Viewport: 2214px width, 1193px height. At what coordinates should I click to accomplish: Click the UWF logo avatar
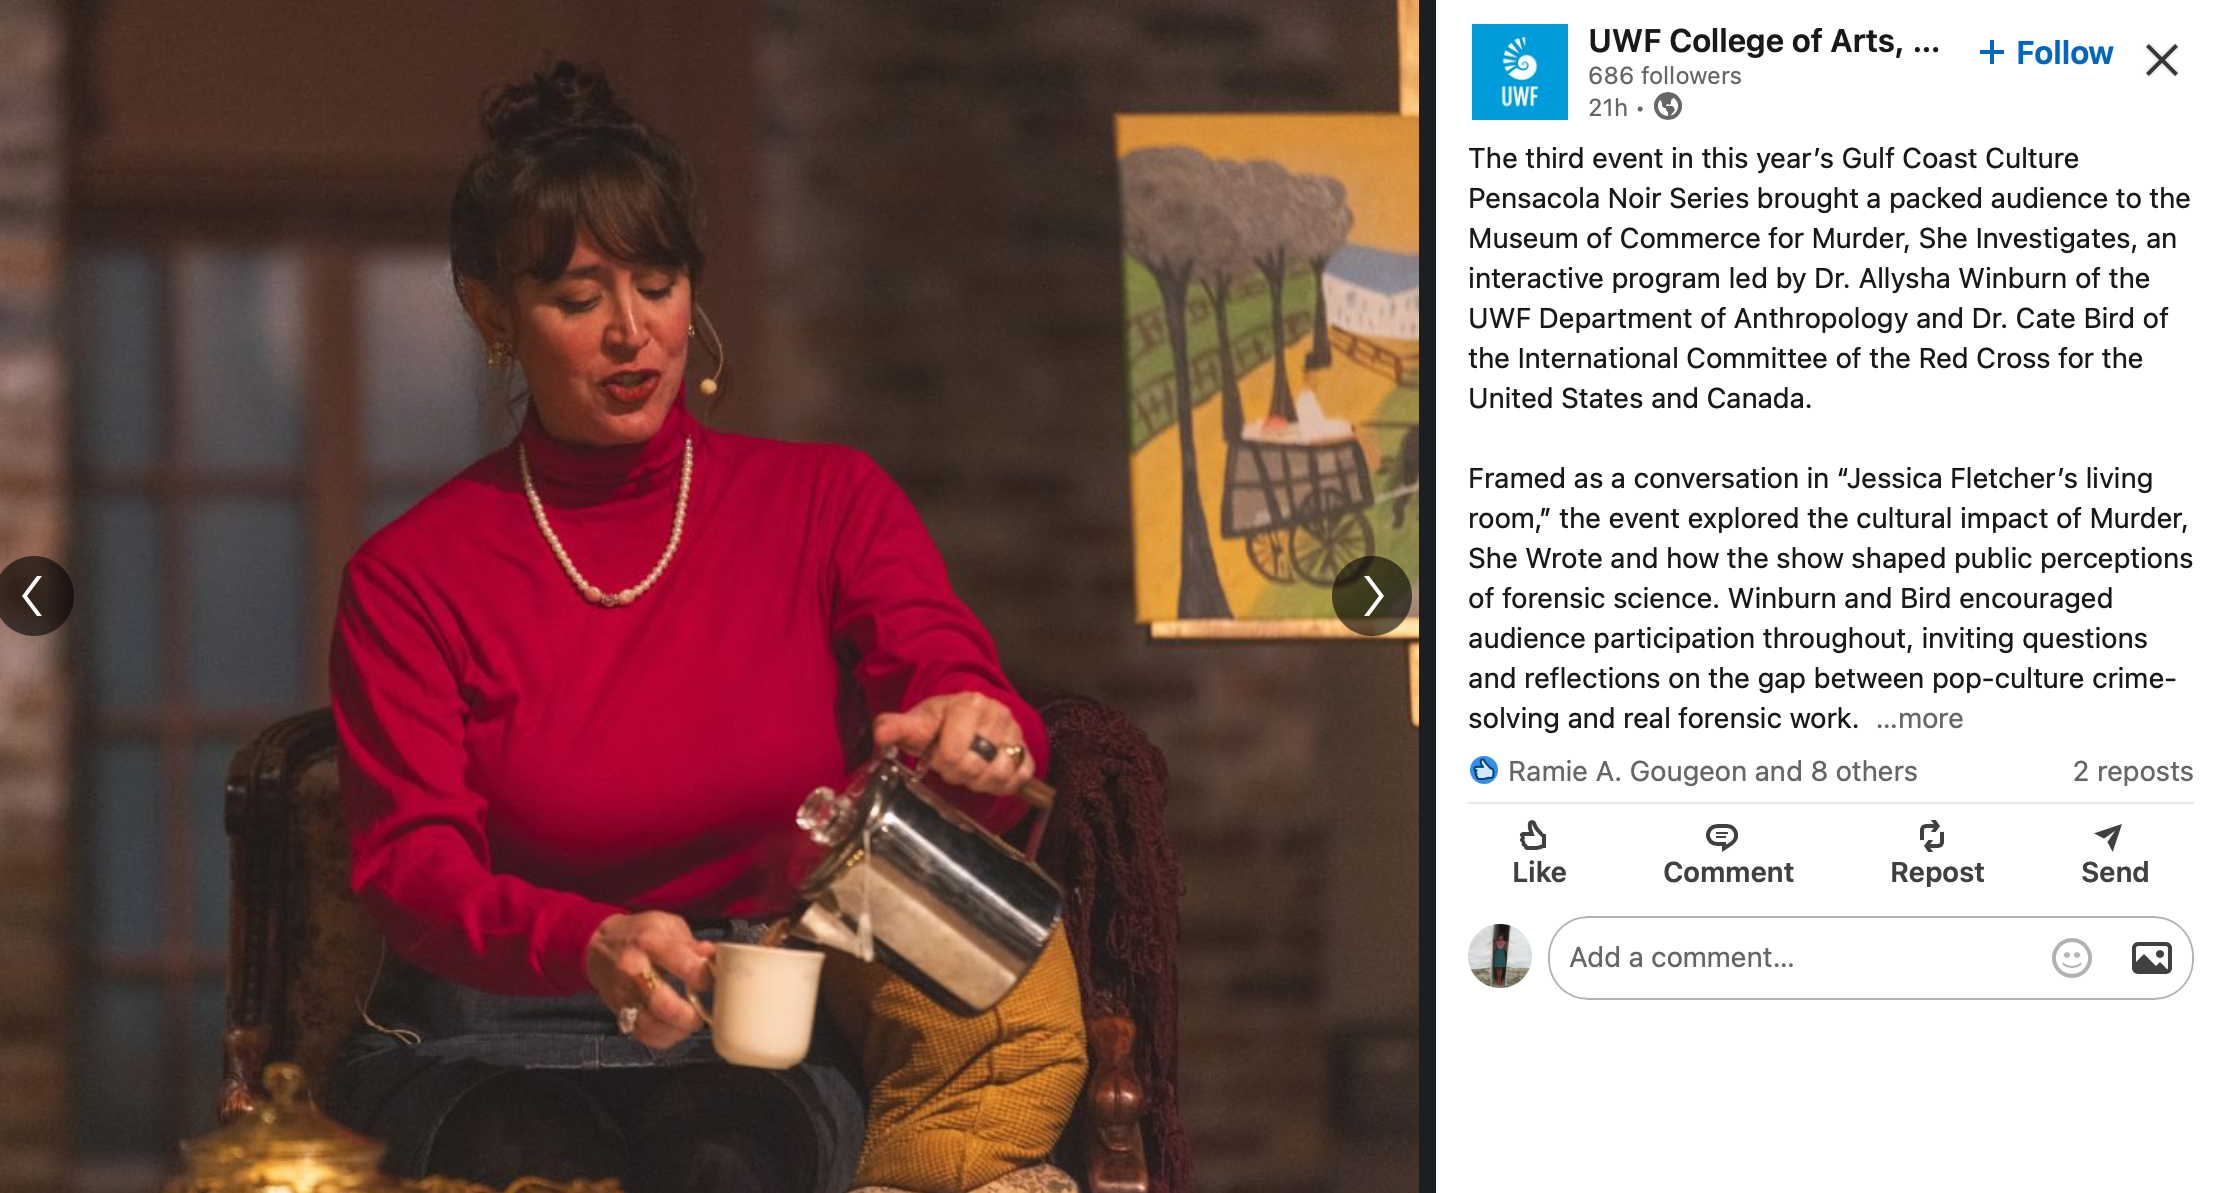pos(1519,72)
